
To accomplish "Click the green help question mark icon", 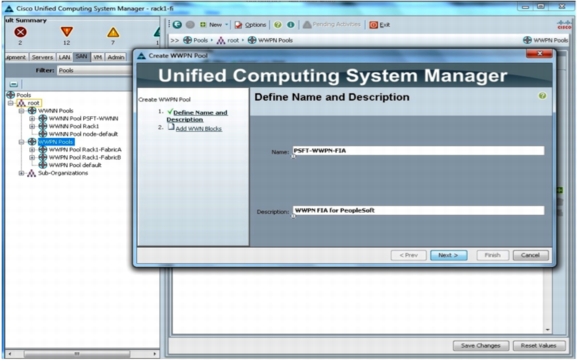I will point(278,25).
